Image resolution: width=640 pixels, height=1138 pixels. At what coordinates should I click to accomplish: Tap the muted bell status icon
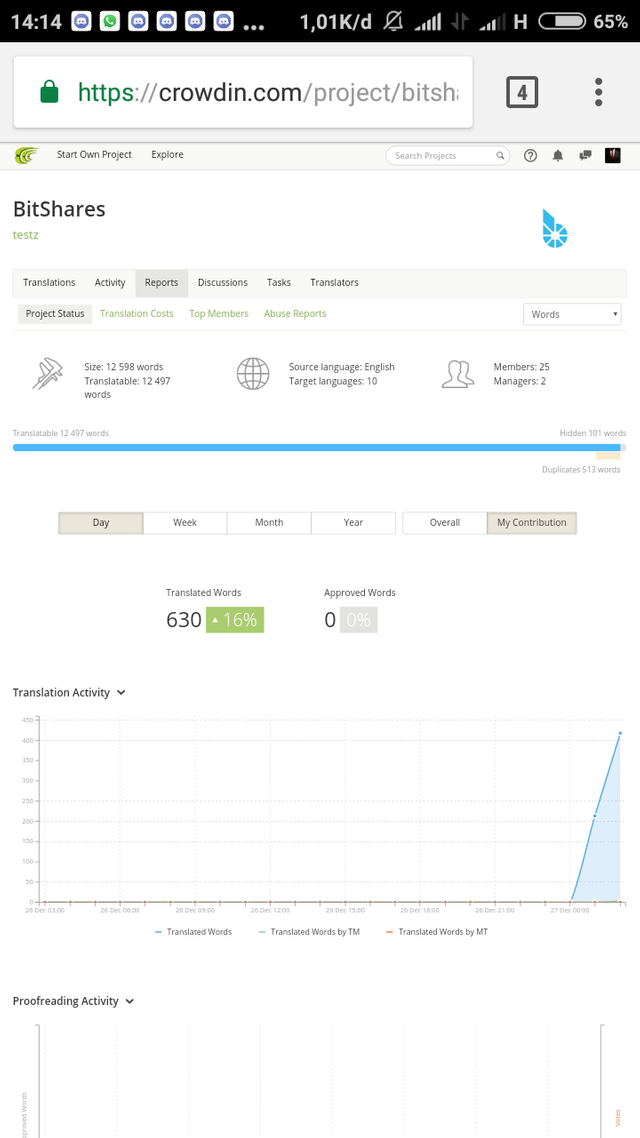[x=393, y=22]
